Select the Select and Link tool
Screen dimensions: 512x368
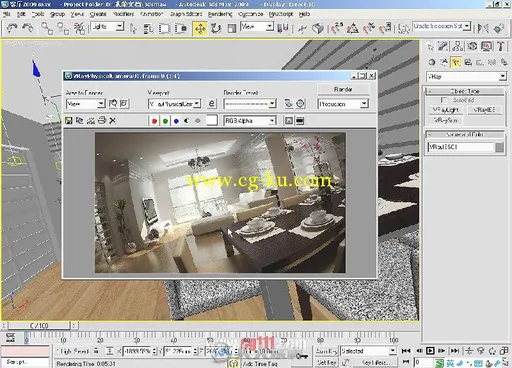47,28
